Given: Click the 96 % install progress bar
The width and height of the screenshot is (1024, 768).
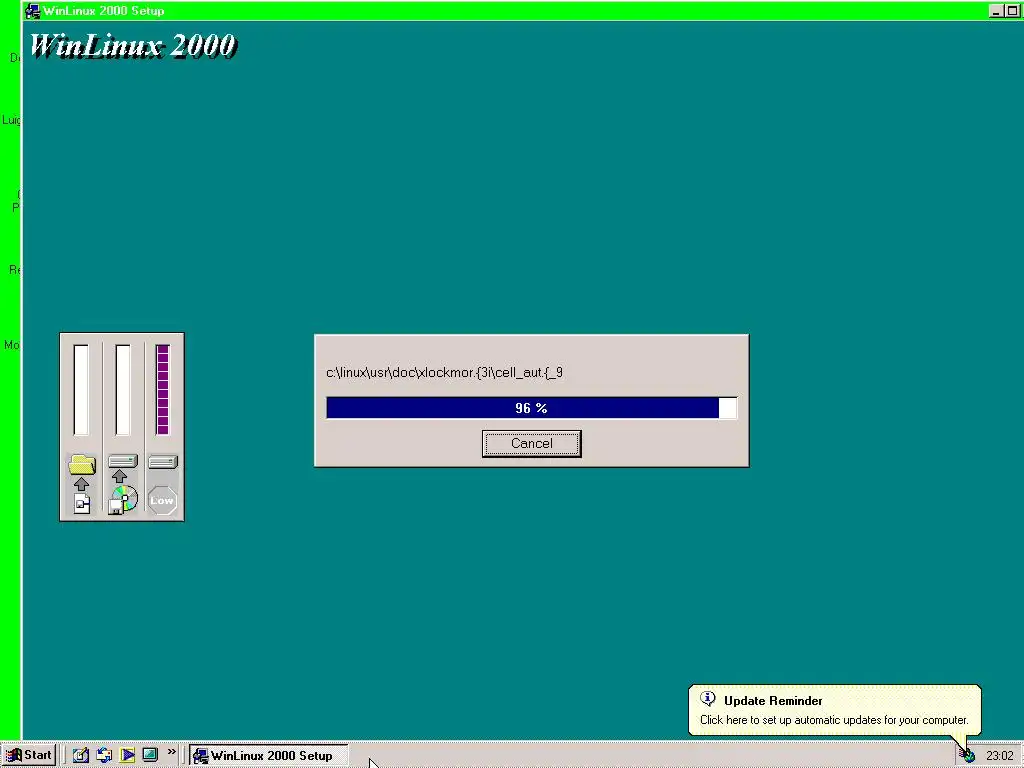Looking at the screenshot, I should point(532,408).
